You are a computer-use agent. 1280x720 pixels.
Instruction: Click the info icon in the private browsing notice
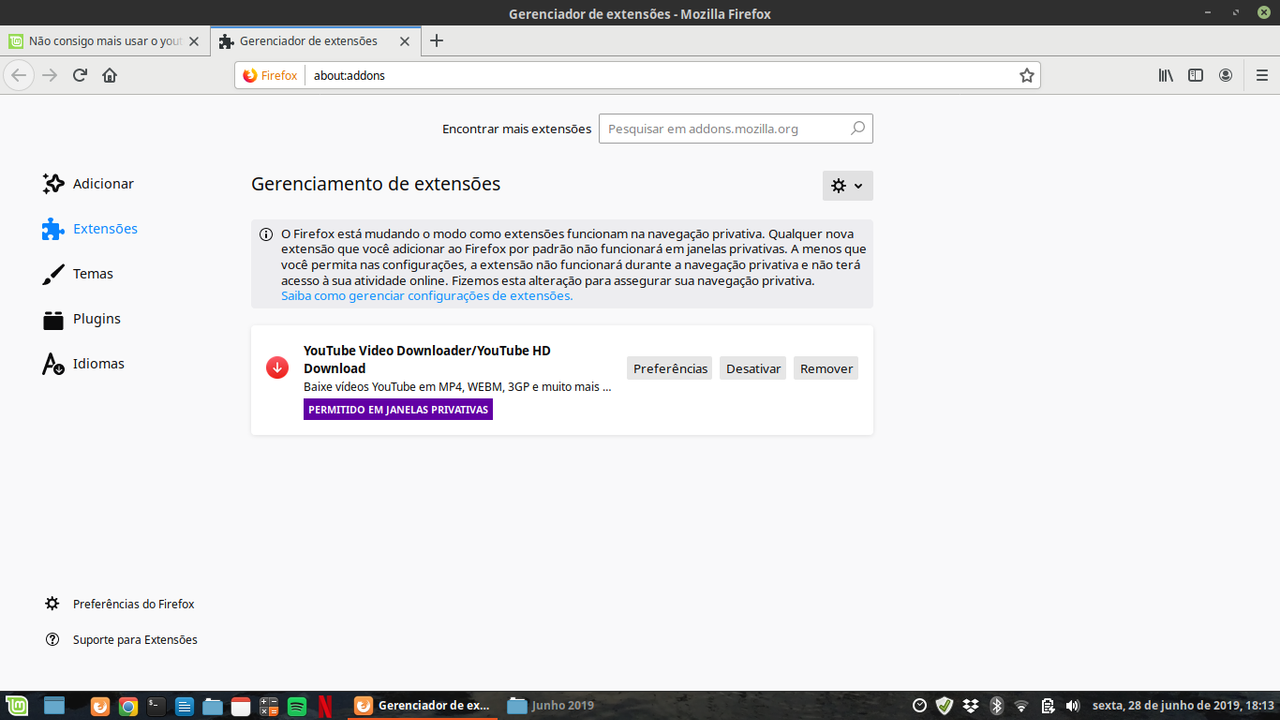[x=266, y=235]
